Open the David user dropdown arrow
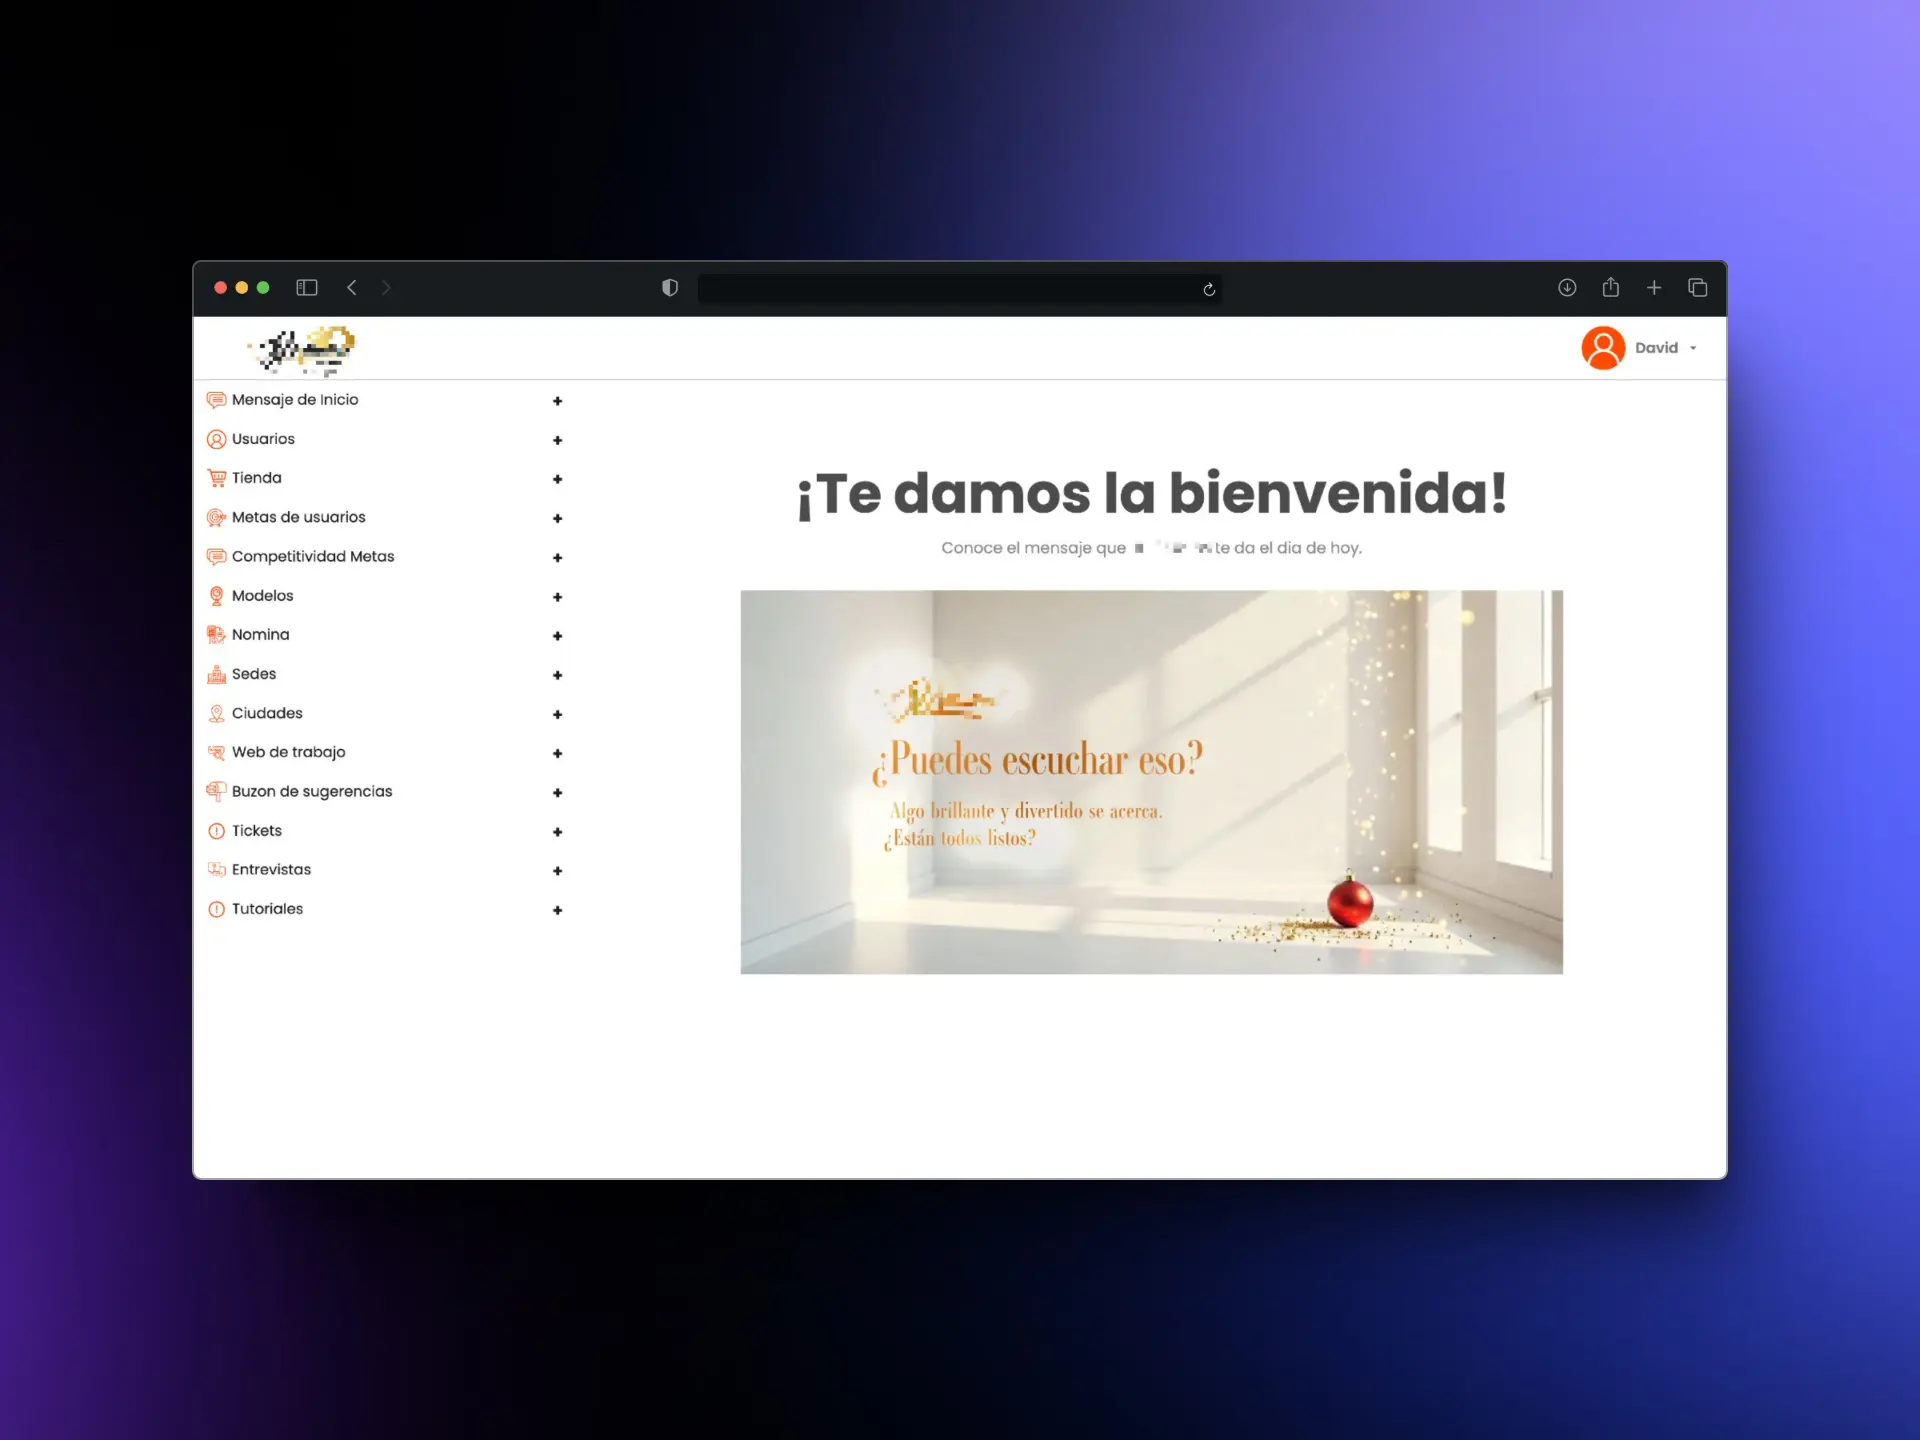Viewport: 1920px width, 1440px height. point(1693,349)
